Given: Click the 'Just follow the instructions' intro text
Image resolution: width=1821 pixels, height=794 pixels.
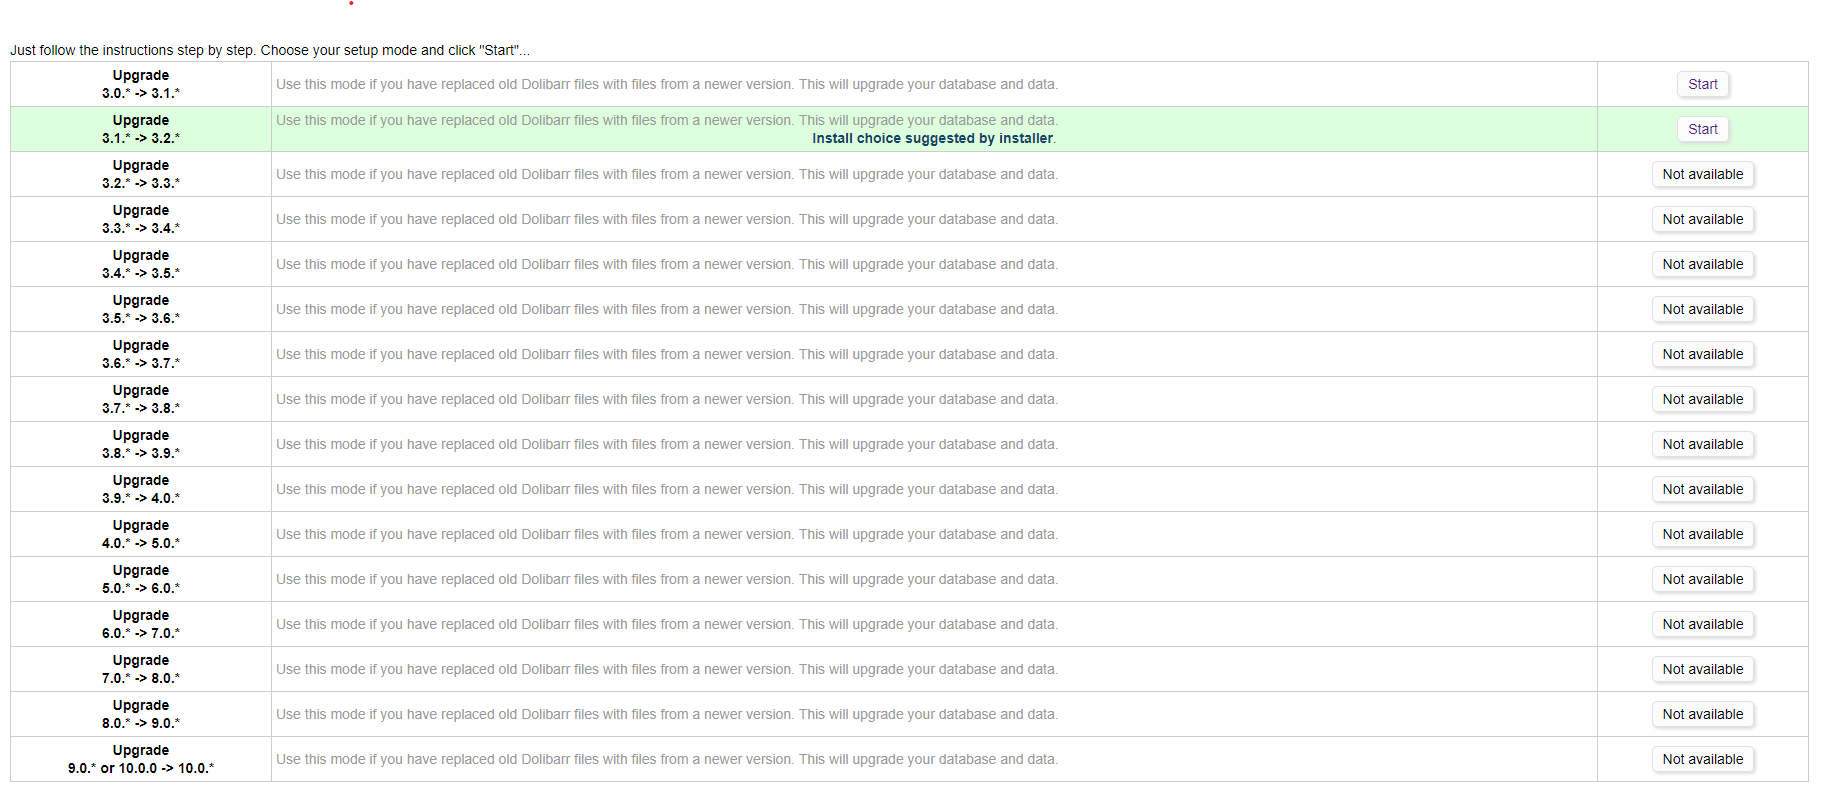Looking at the screenshot, I should [270, 50].
